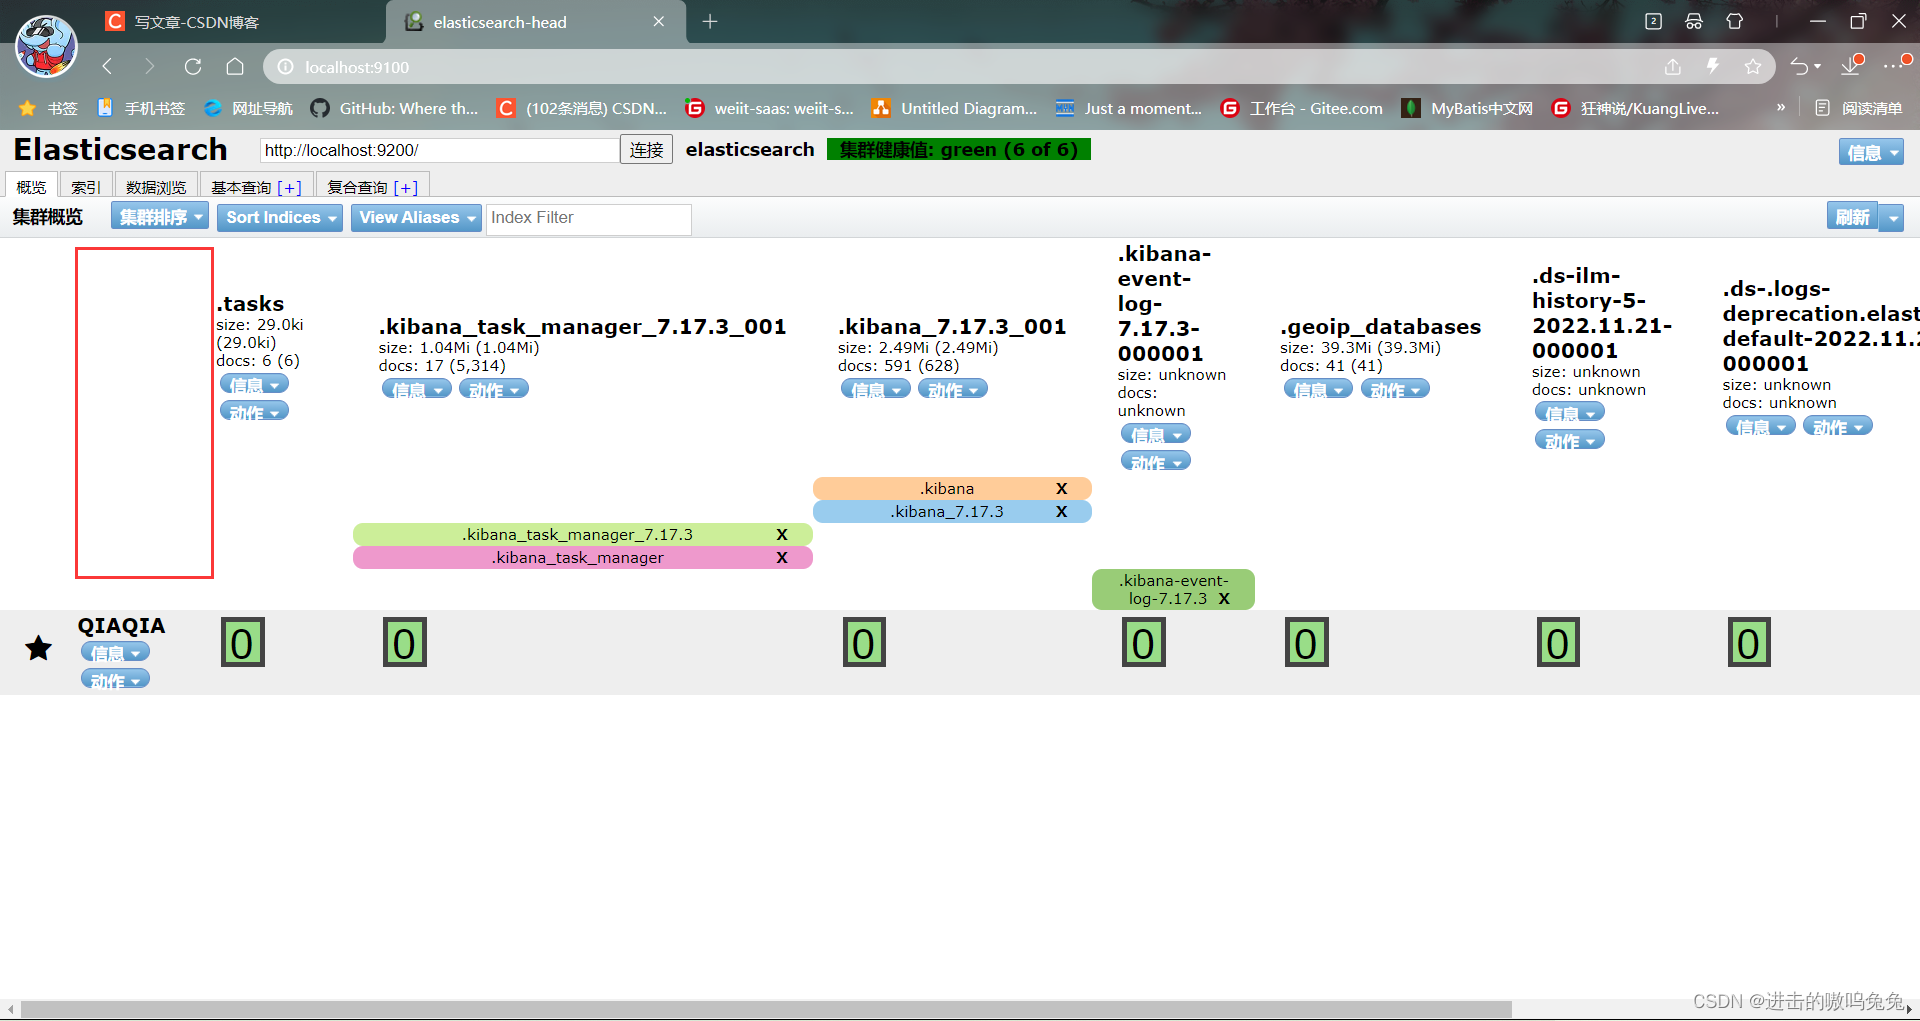Screen dimensions: 1920x1021
Task: Switch to 概览 overview tab
Action: coord(31,186)
